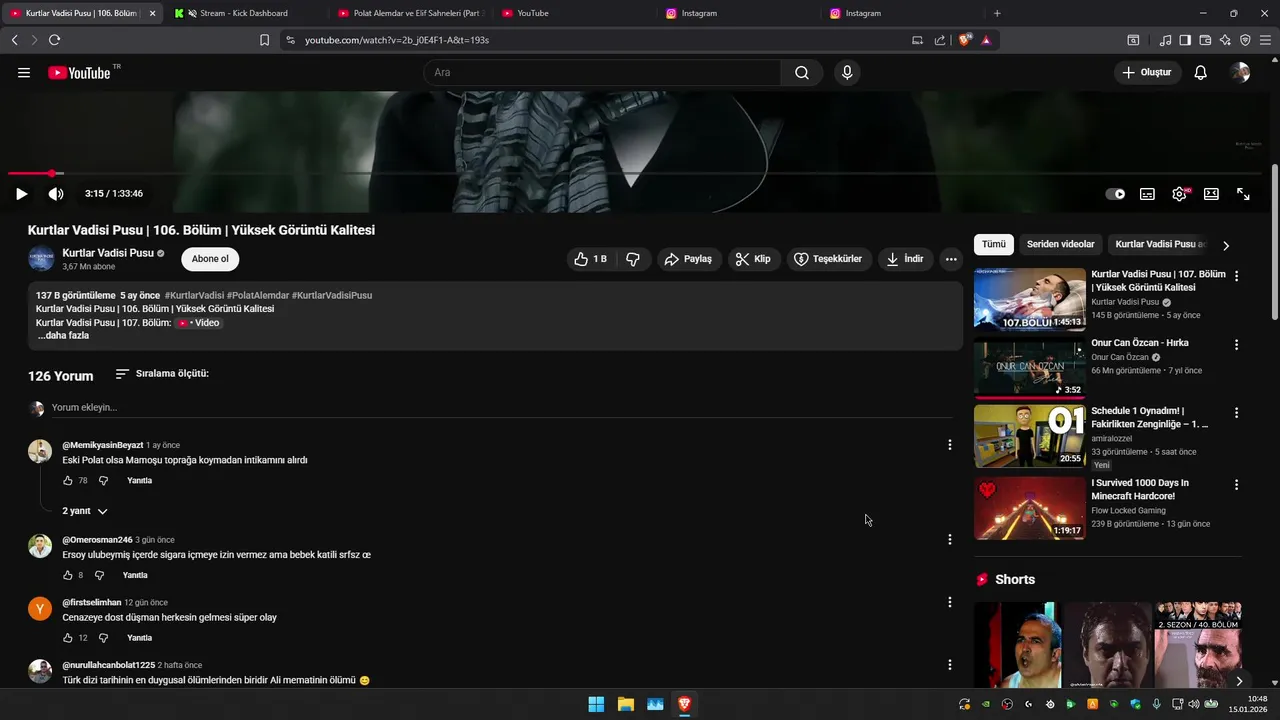
Task: Expand the 2 yanıt replies
Action: [85, 511]
